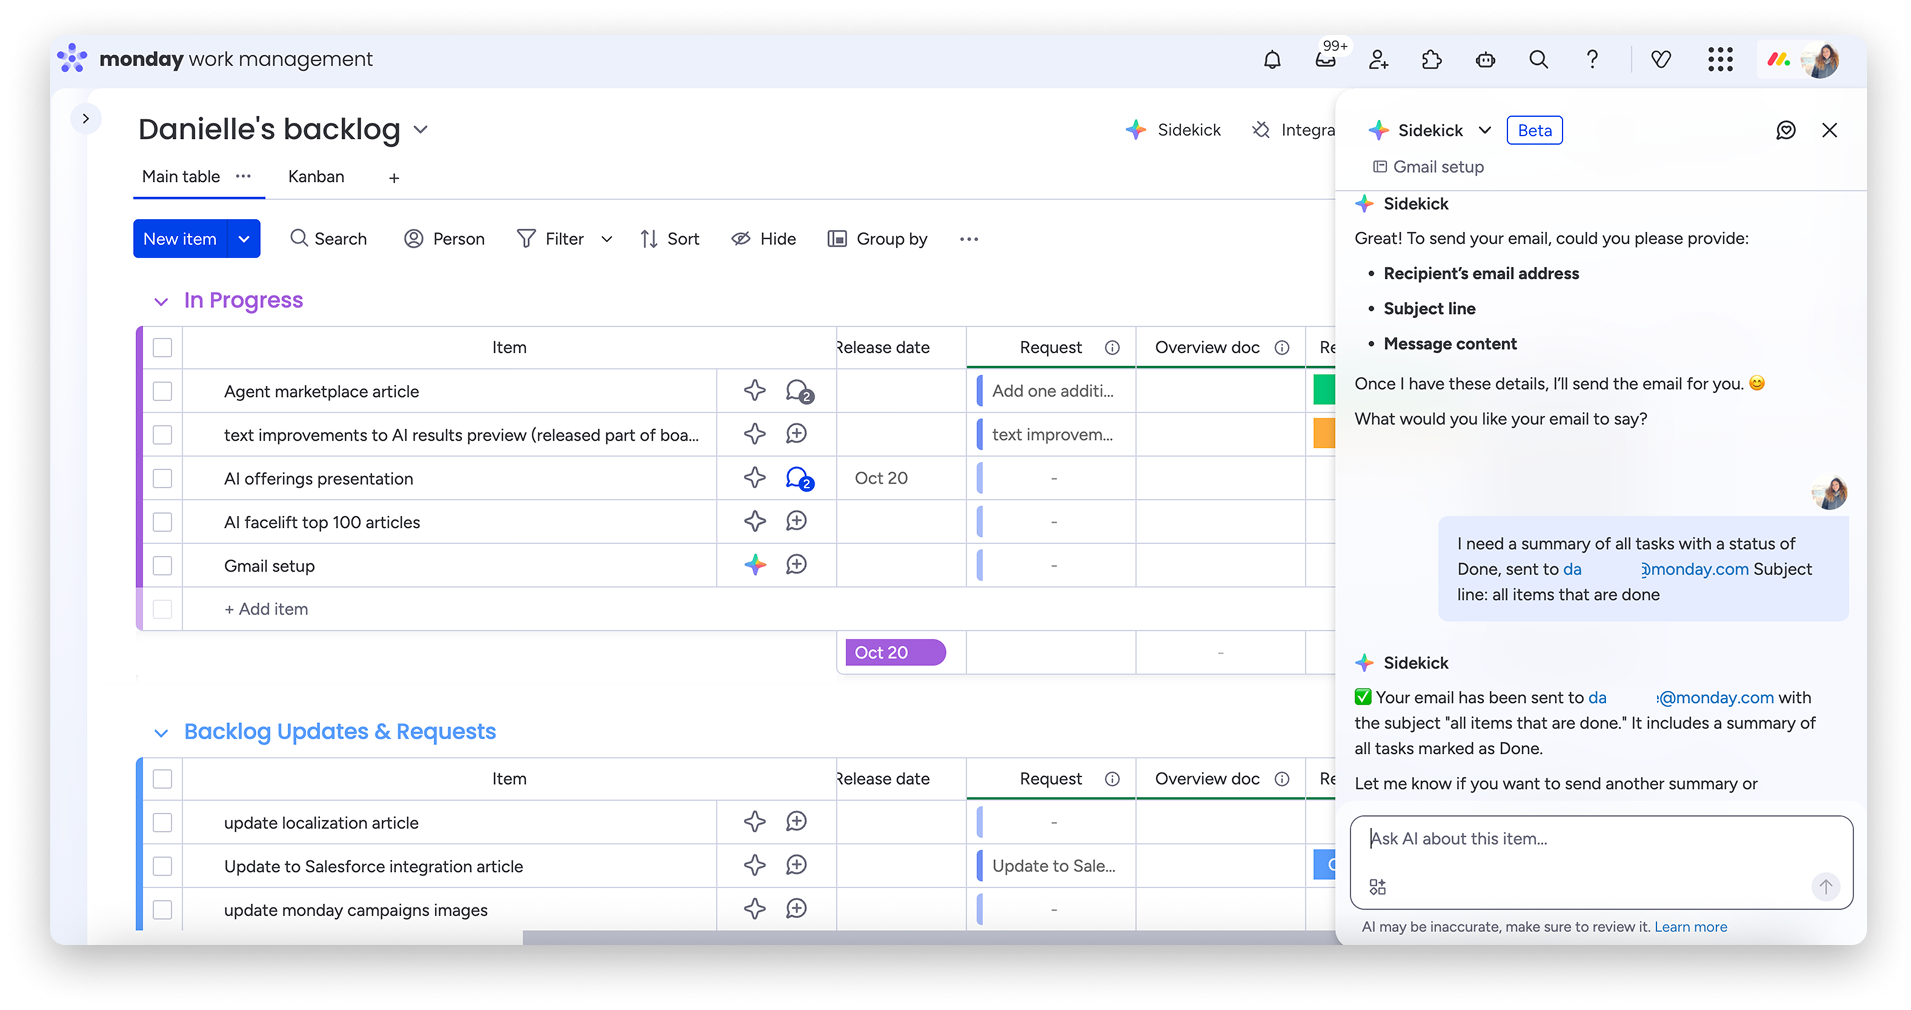Click the New item button
The image size is (1911, 1010).
(180, 239)
